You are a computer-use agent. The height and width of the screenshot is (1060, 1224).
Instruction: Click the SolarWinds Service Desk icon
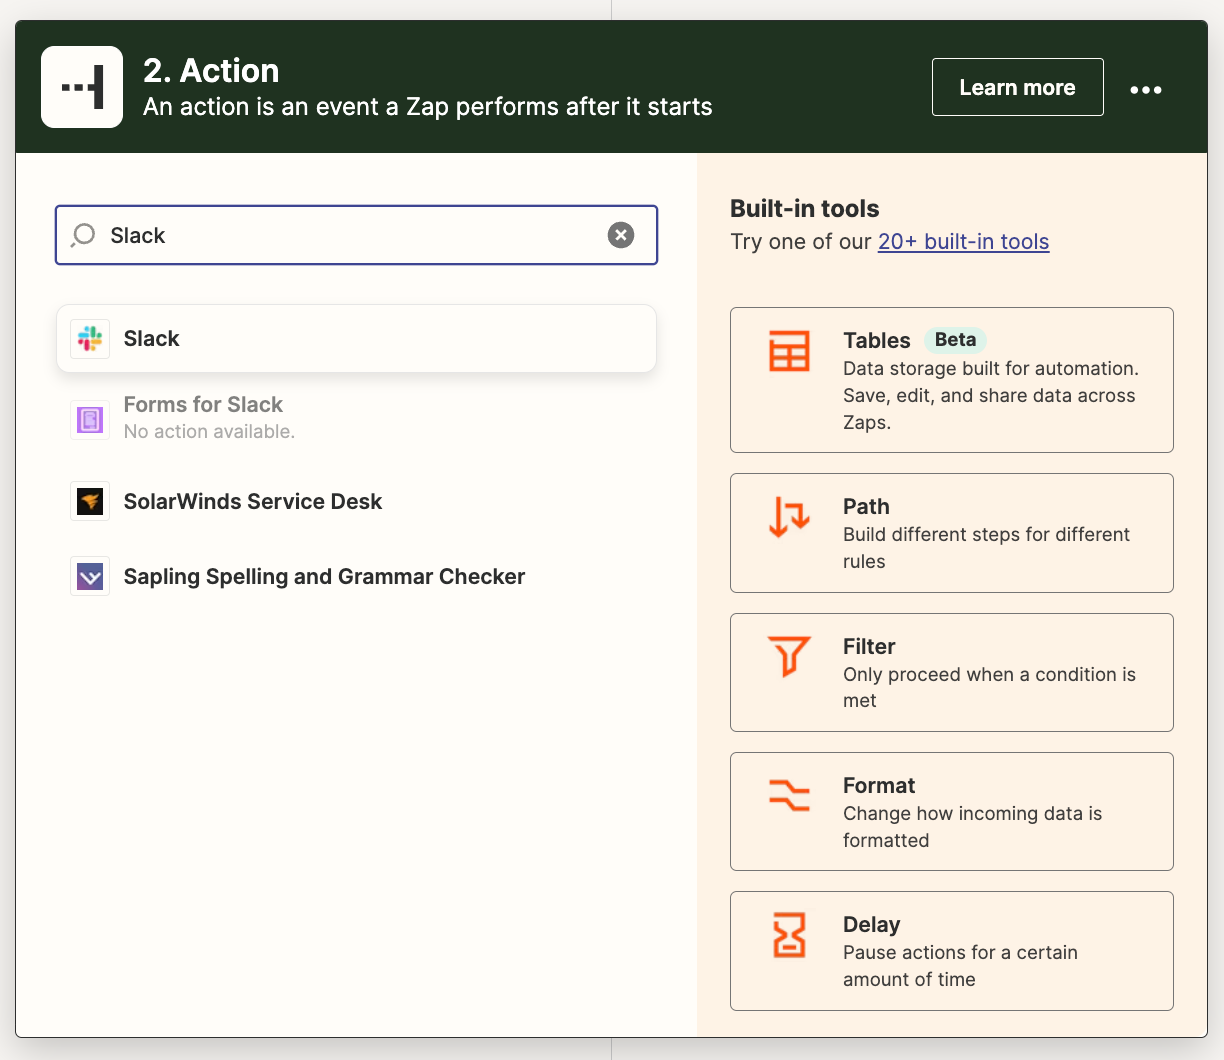coord(90,502)
